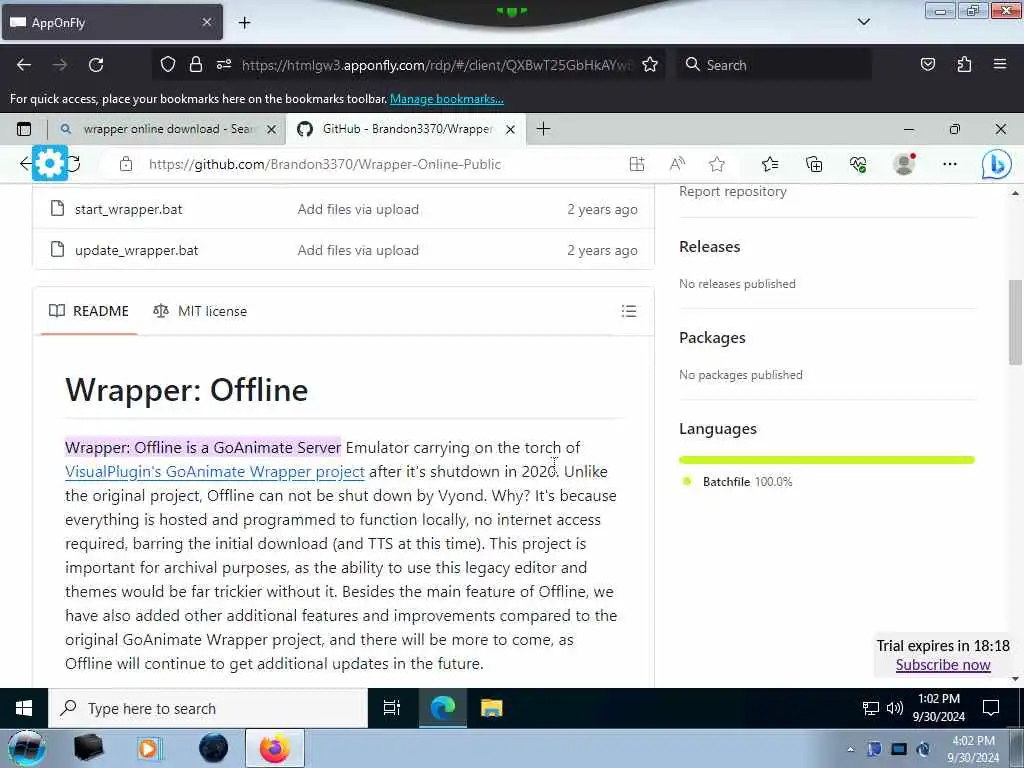
Task: Click the Edge icon in remote taskbar
Action: tap(442, 709)
